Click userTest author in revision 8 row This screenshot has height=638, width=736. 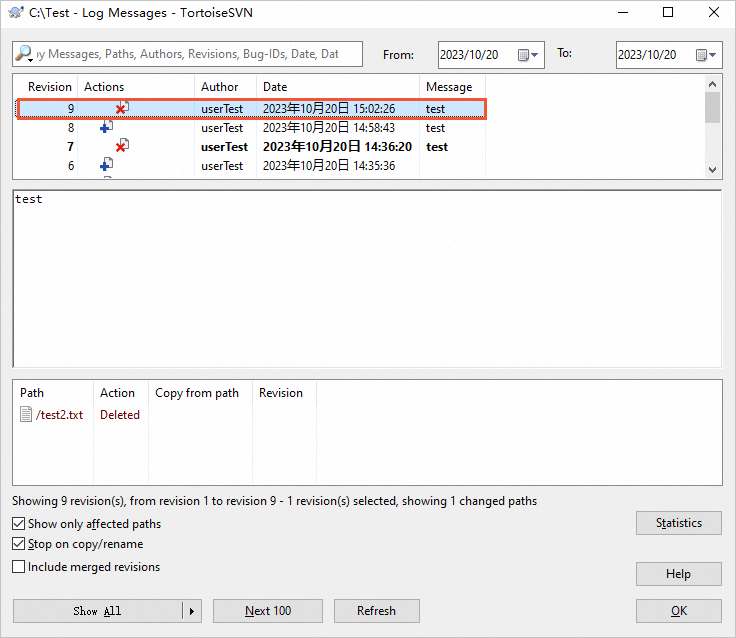click(x=222, y=128)
